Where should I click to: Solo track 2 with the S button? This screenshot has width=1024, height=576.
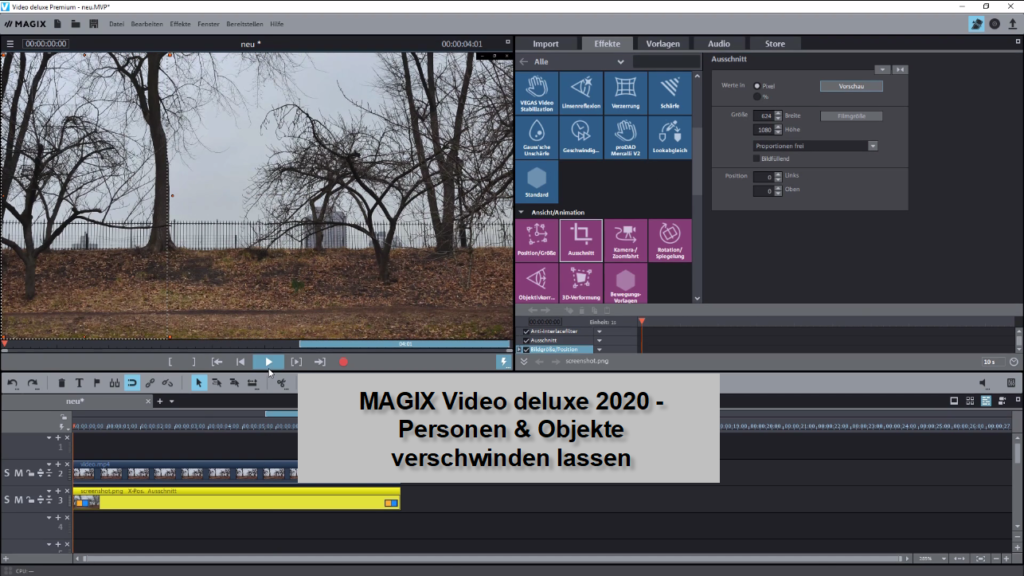(7, 473)
